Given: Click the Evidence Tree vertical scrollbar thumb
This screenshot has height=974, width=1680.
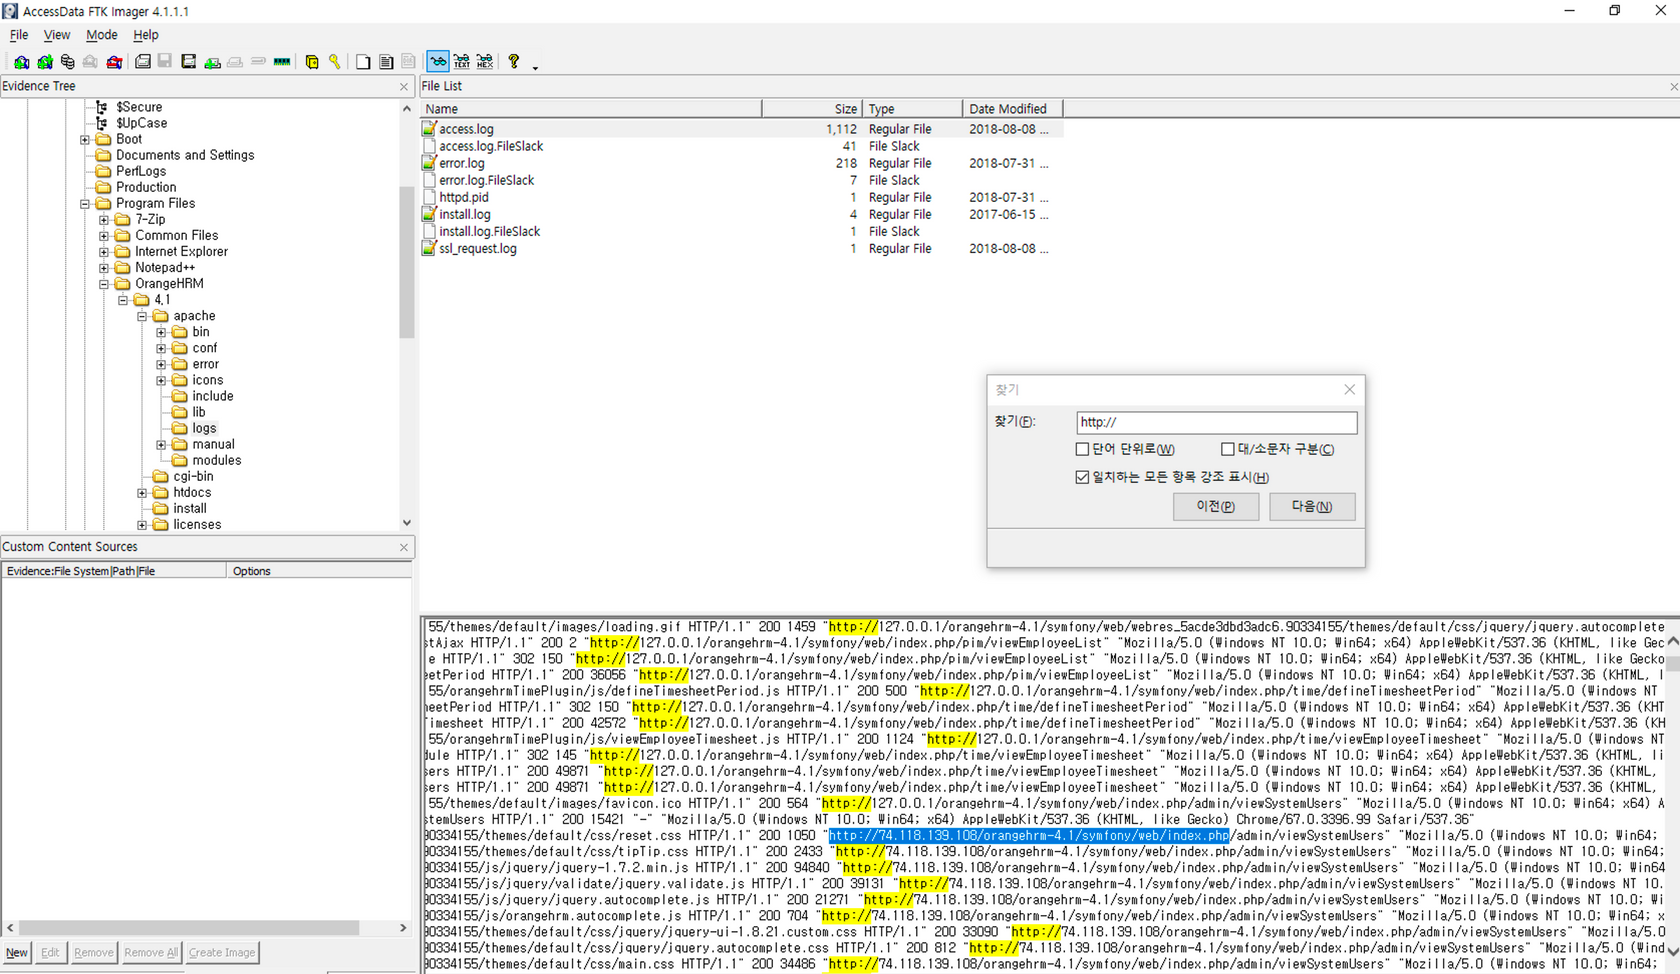Looking at the screenshot, I should 406,262.
